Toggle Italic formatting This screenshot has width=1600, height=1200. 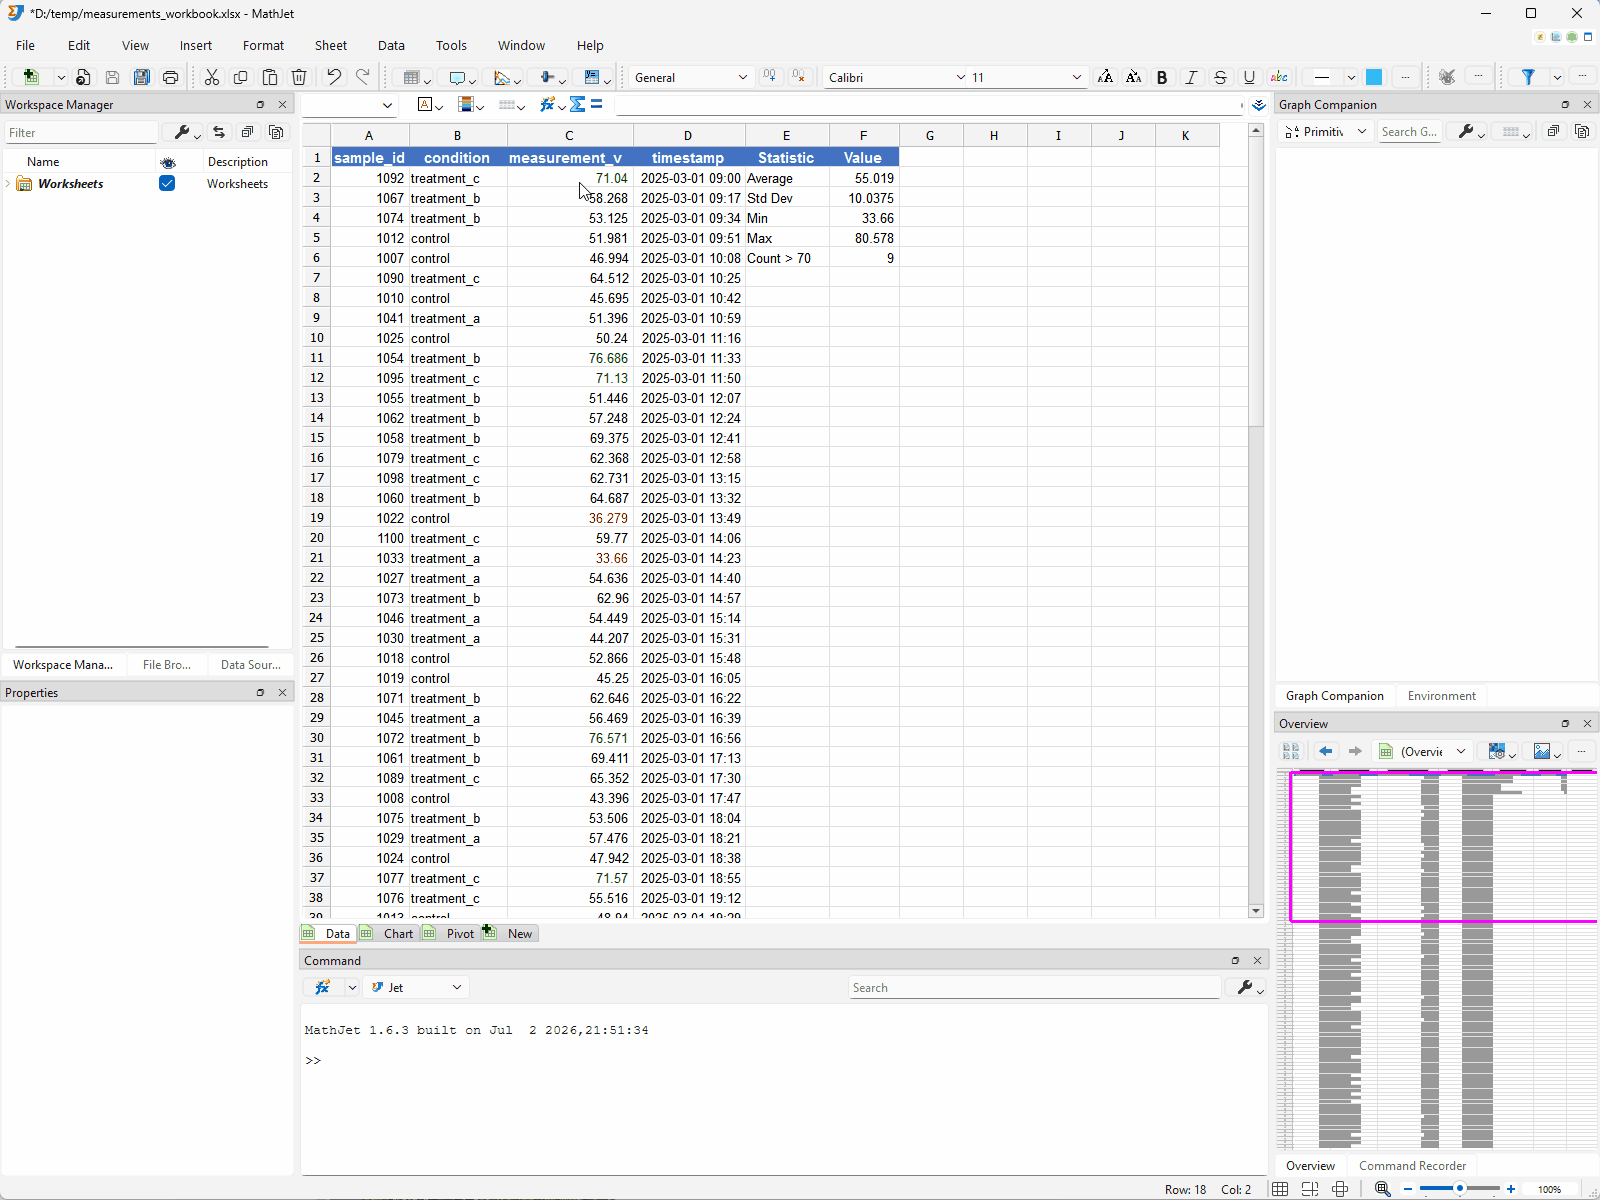(x=1191, y=77)
